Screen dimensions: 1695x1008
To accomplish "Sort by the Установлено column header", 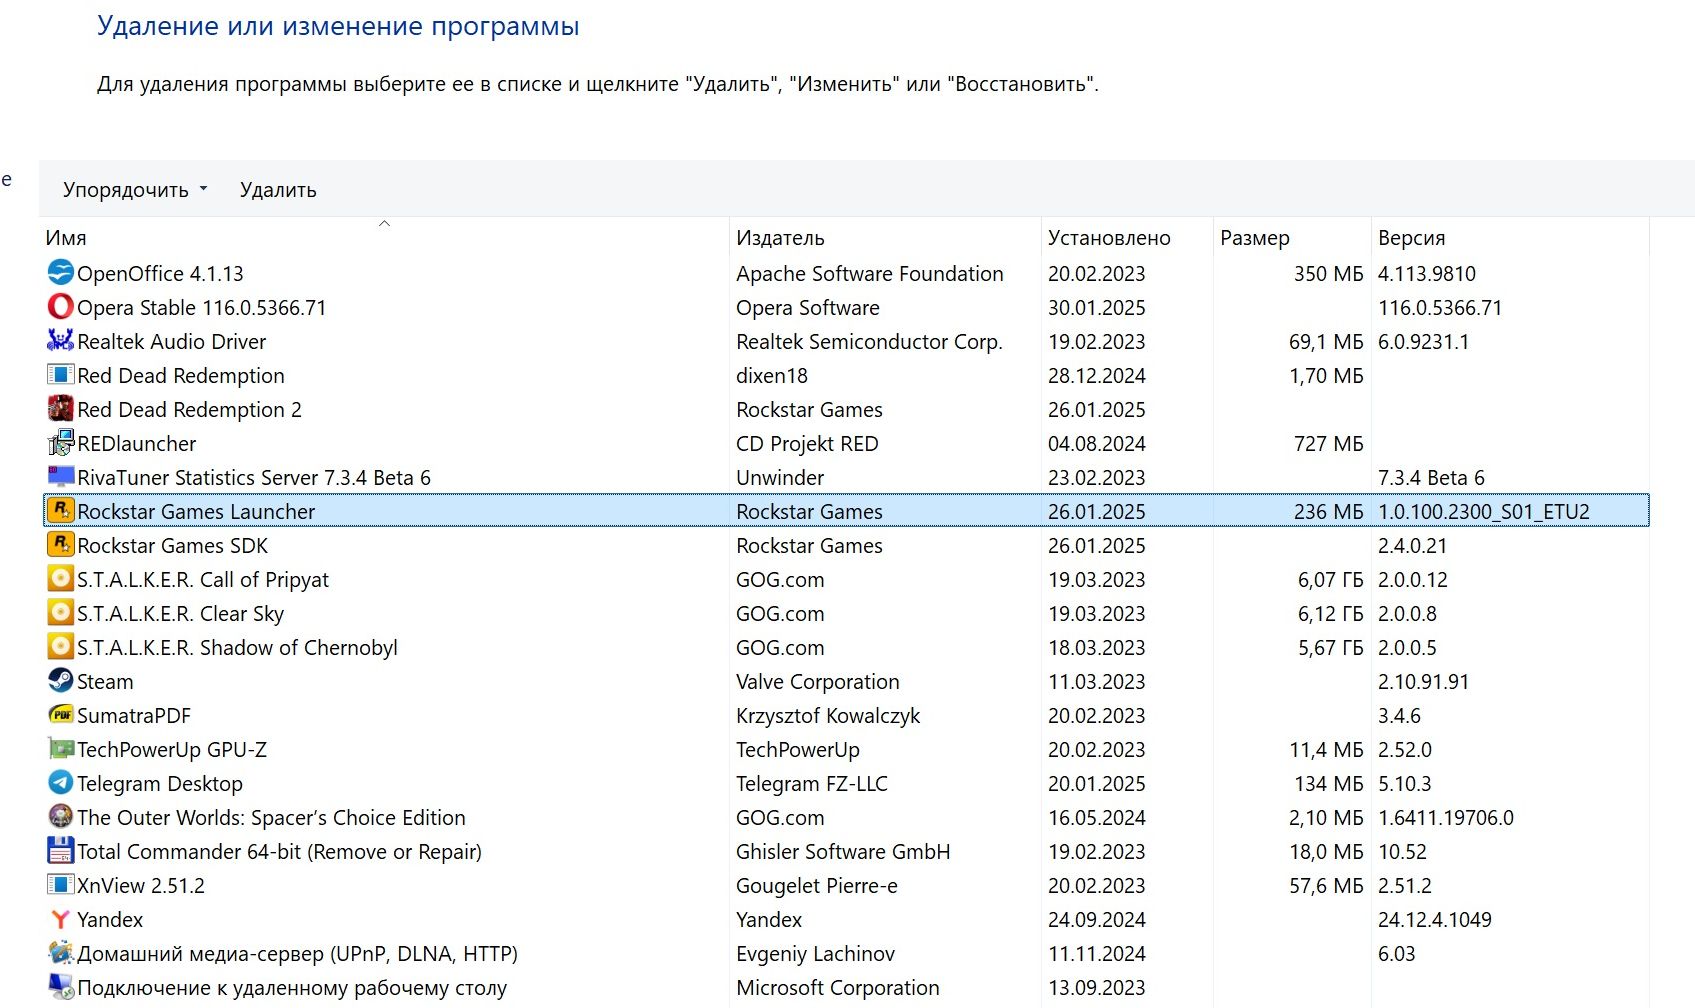I will coord(1109,238).
